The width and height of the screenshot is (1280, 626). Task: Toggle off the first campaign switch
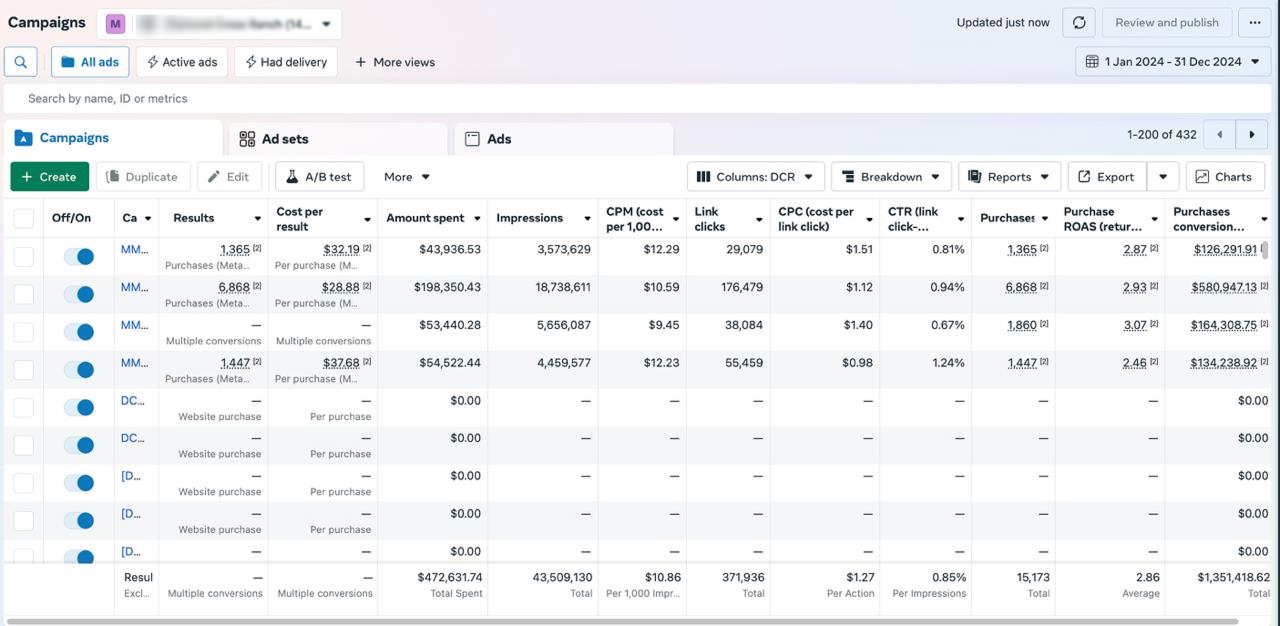pos(78,257)
